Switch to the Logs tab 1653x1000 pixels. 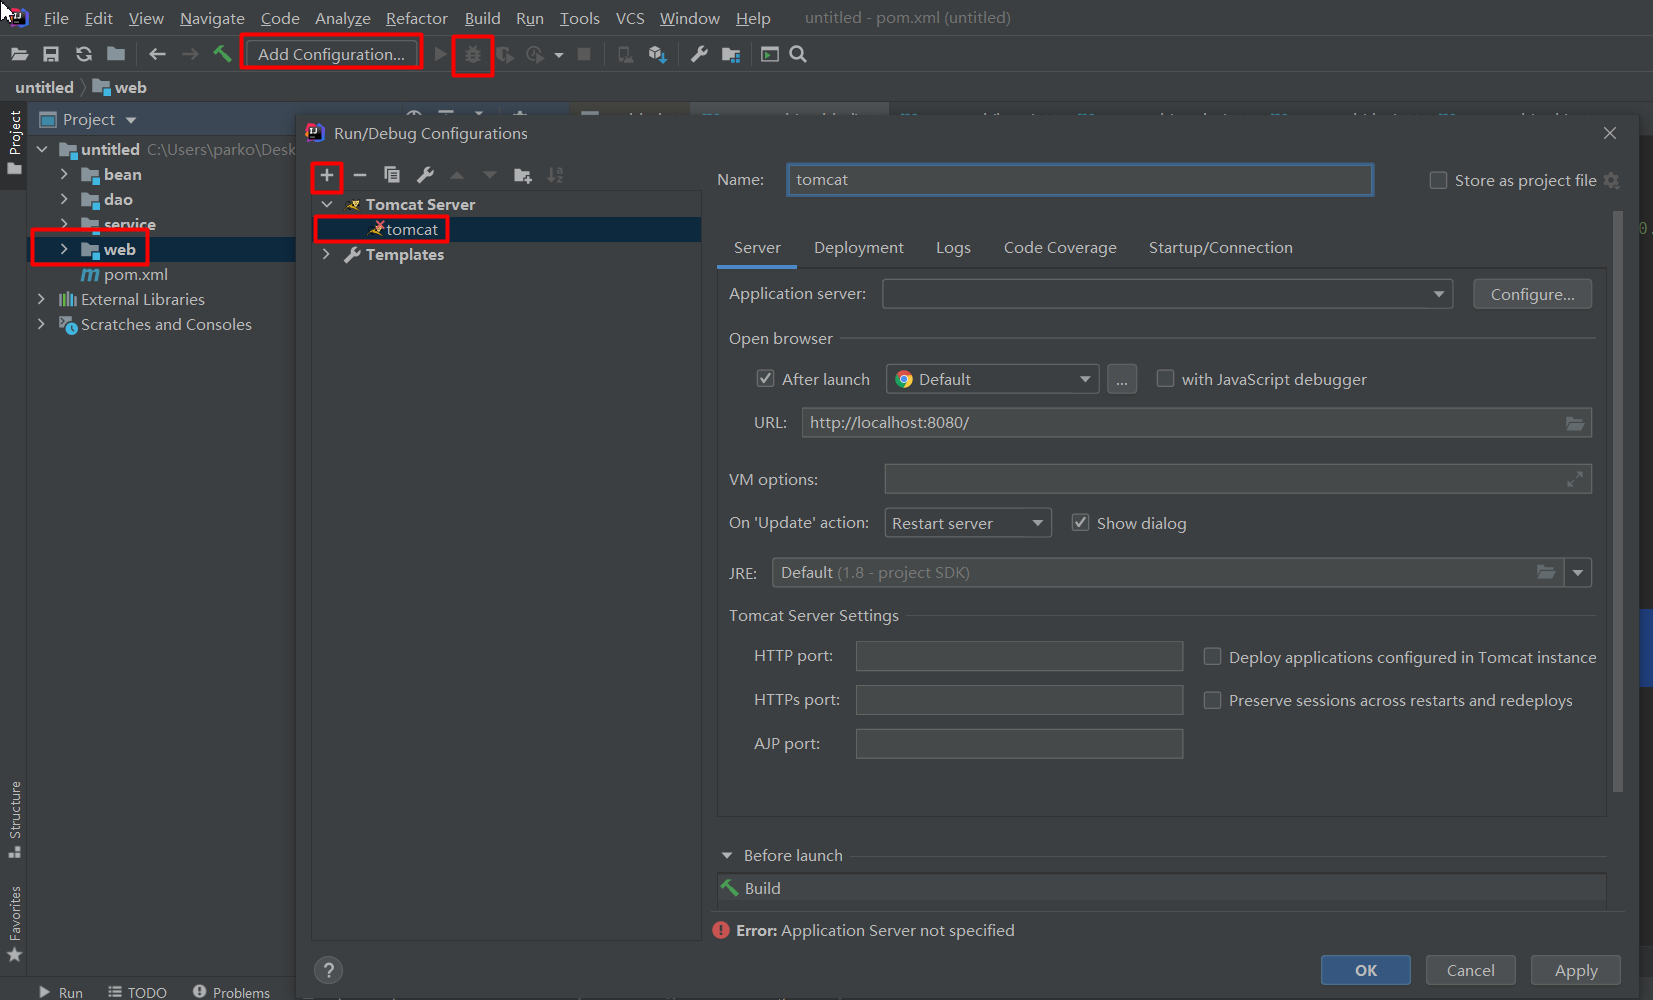tap(953, 248)
